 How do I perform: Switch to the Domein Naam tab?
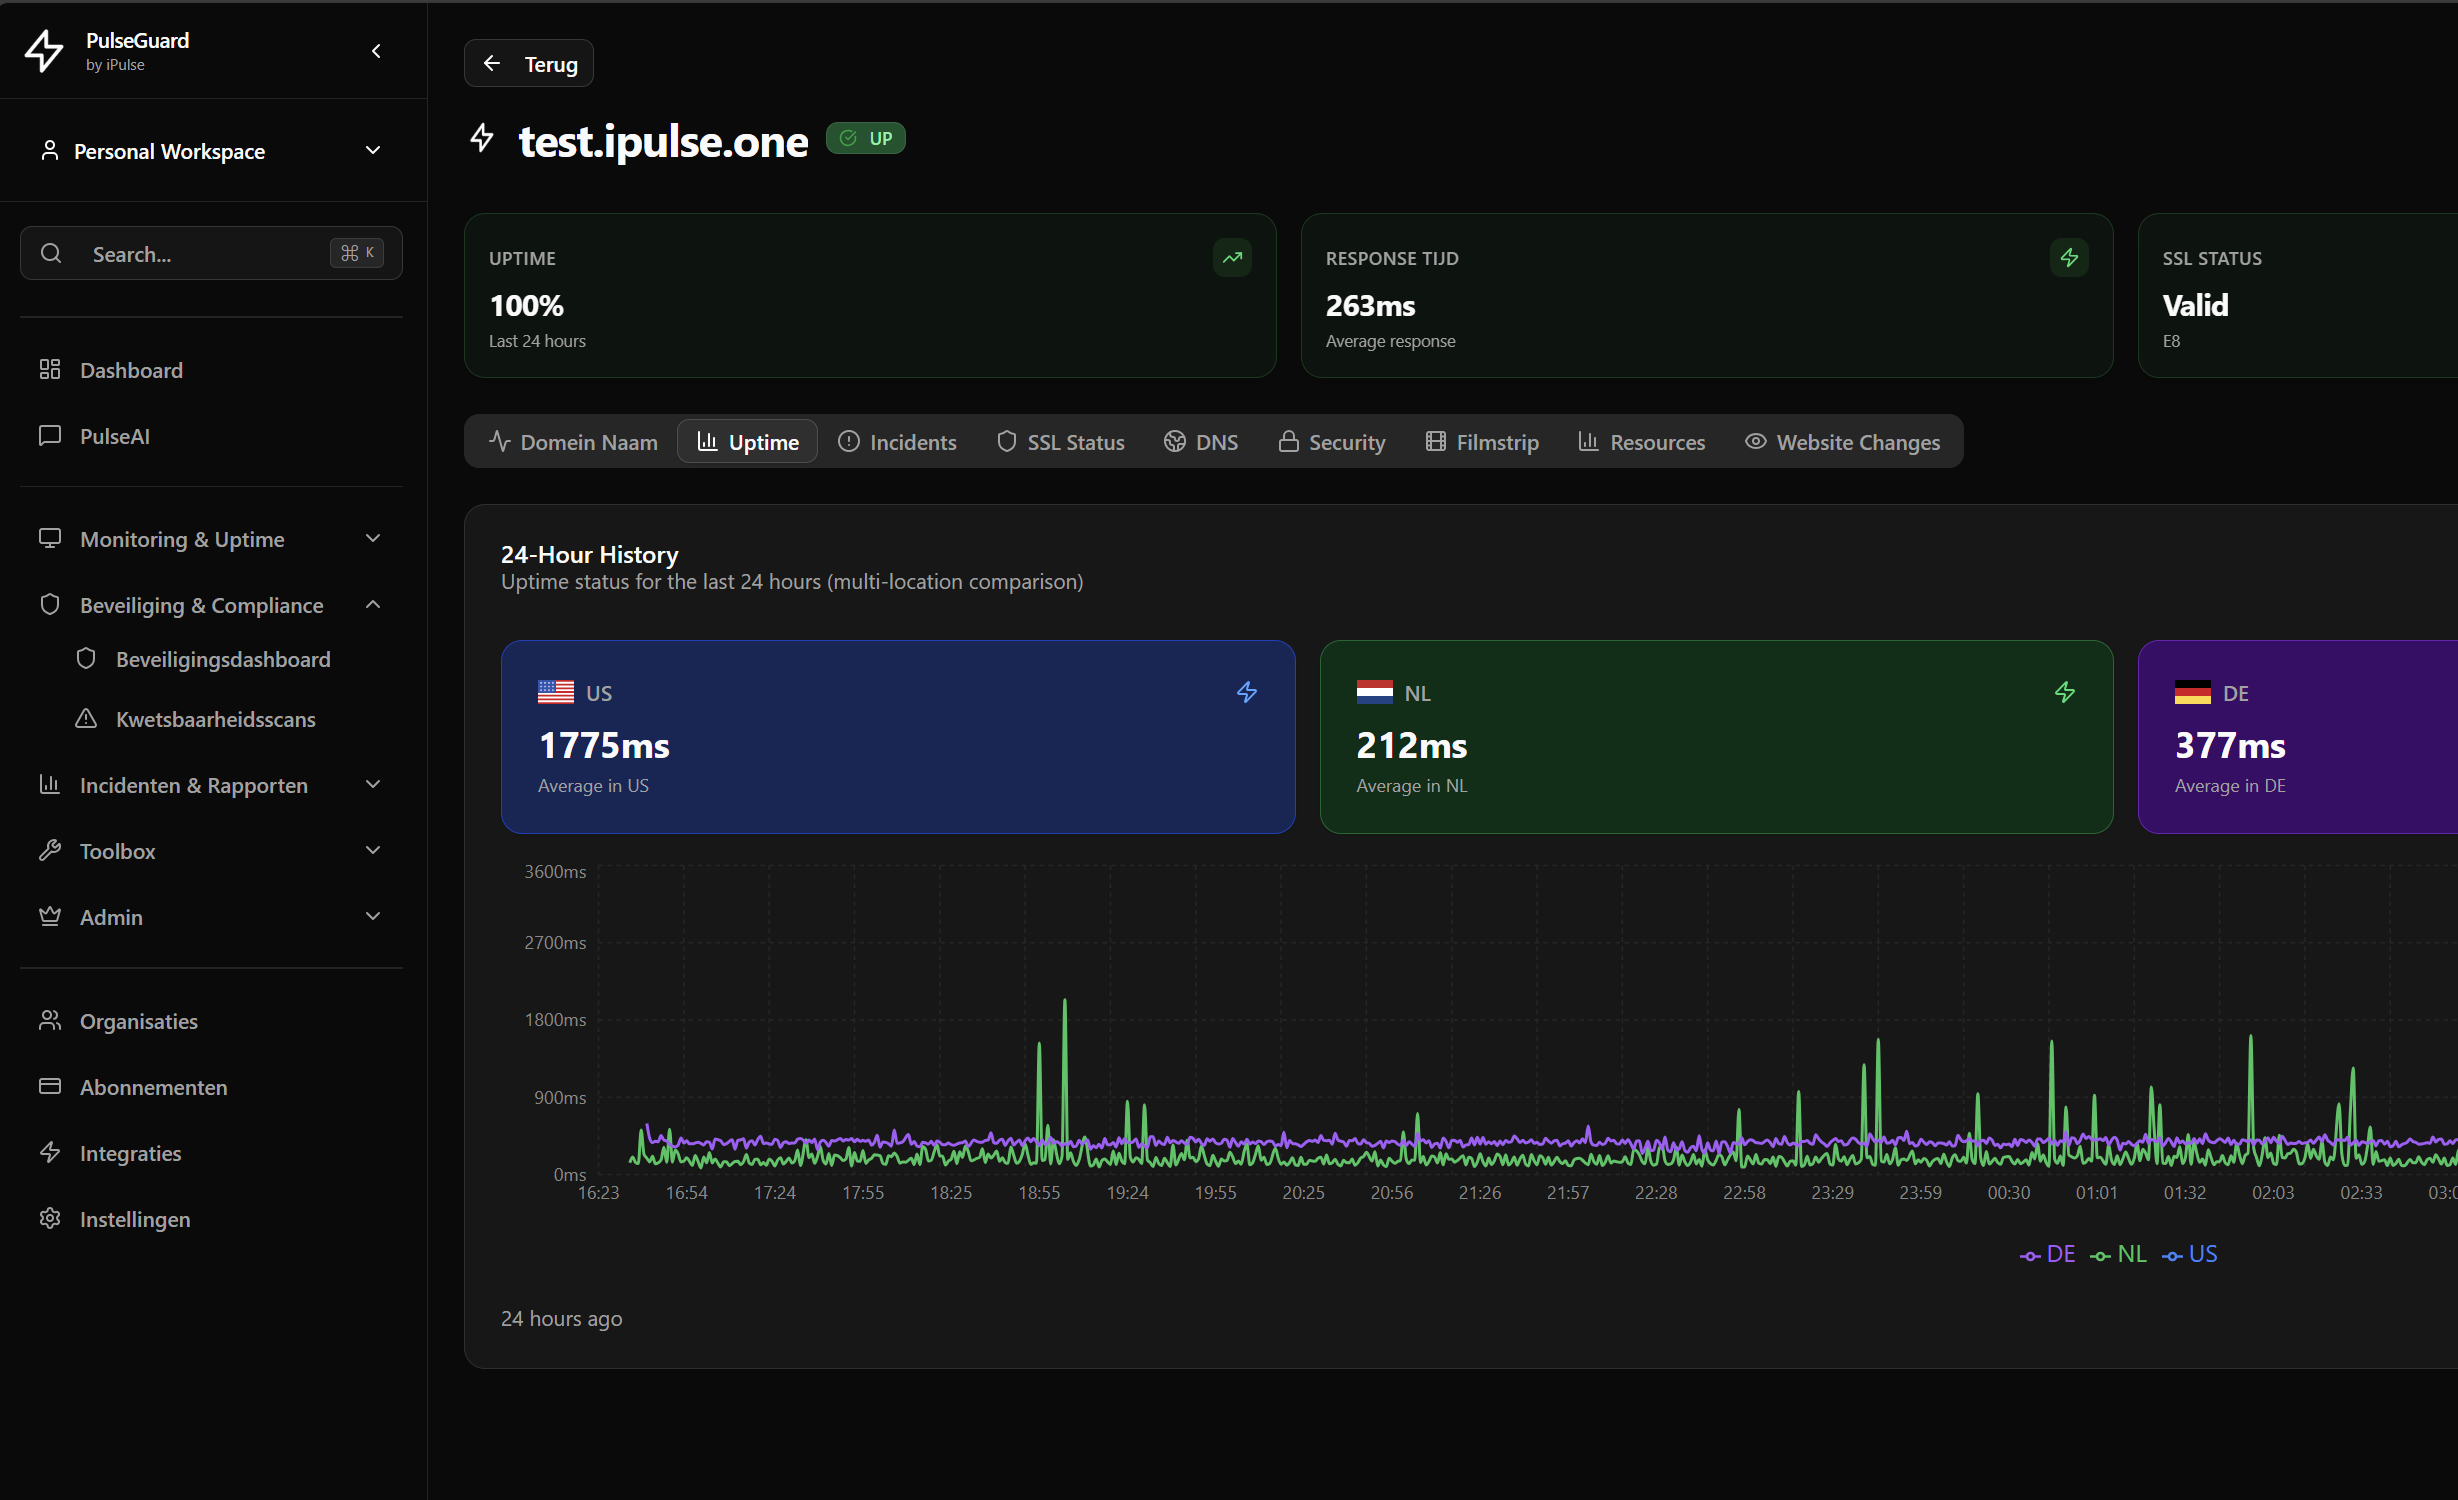pos(573,442)
